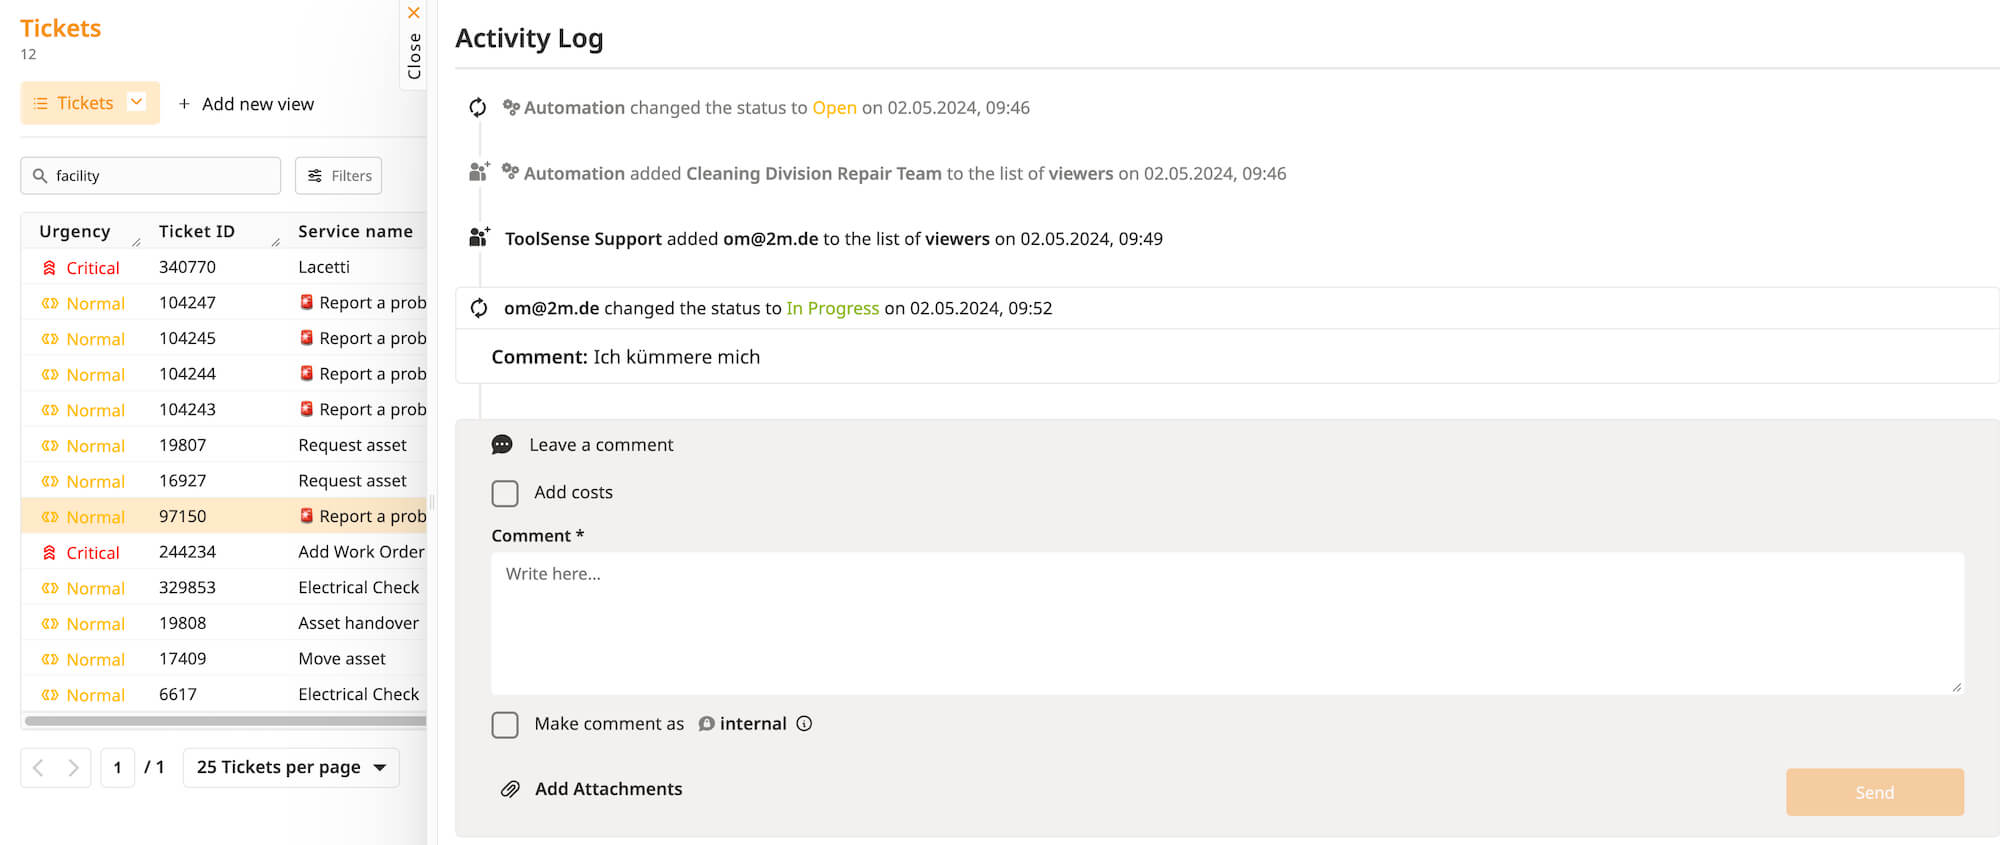Click the horizontal scrollbar under ticket table
The height and width of the screenshot is (845, 2000).
coord(225,720)
